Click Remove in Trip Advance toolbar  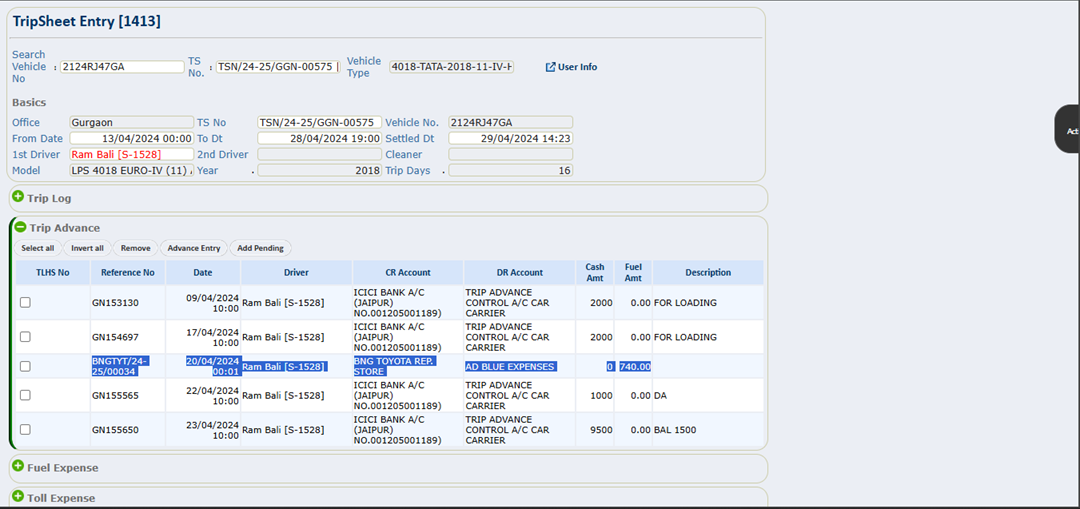tap(135, 248)
